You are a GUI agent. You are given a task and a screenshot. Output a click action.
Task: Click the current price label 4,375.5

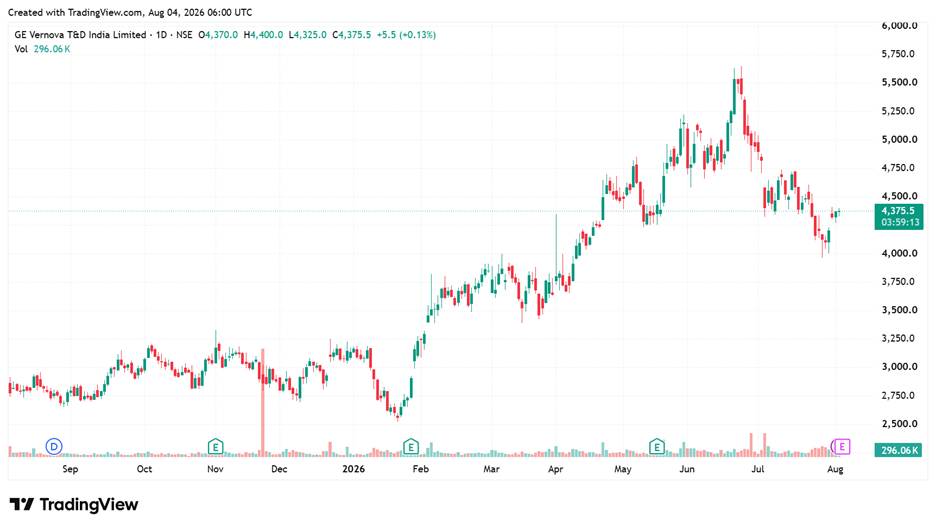coord(898,211)
